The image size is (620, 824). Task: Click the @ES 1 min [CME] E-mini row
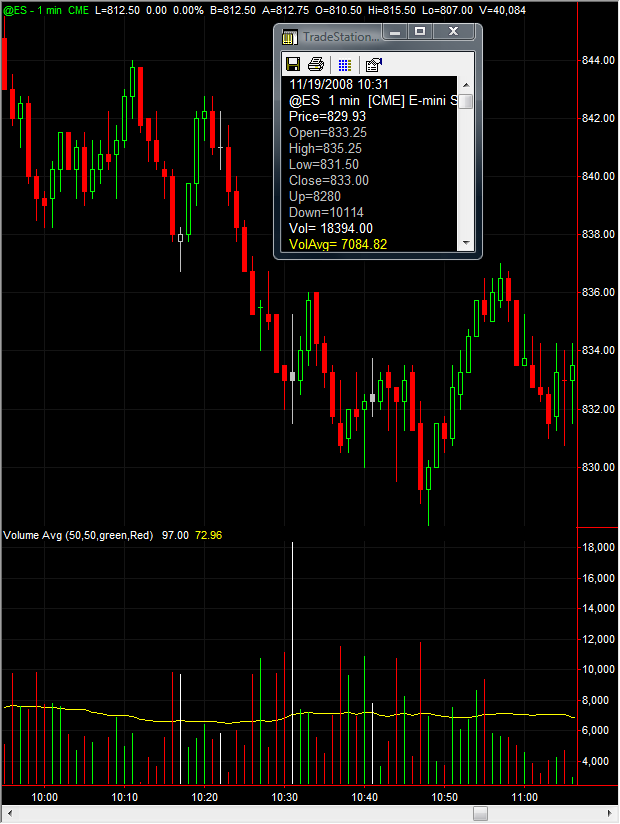click(x=373, y=100)
